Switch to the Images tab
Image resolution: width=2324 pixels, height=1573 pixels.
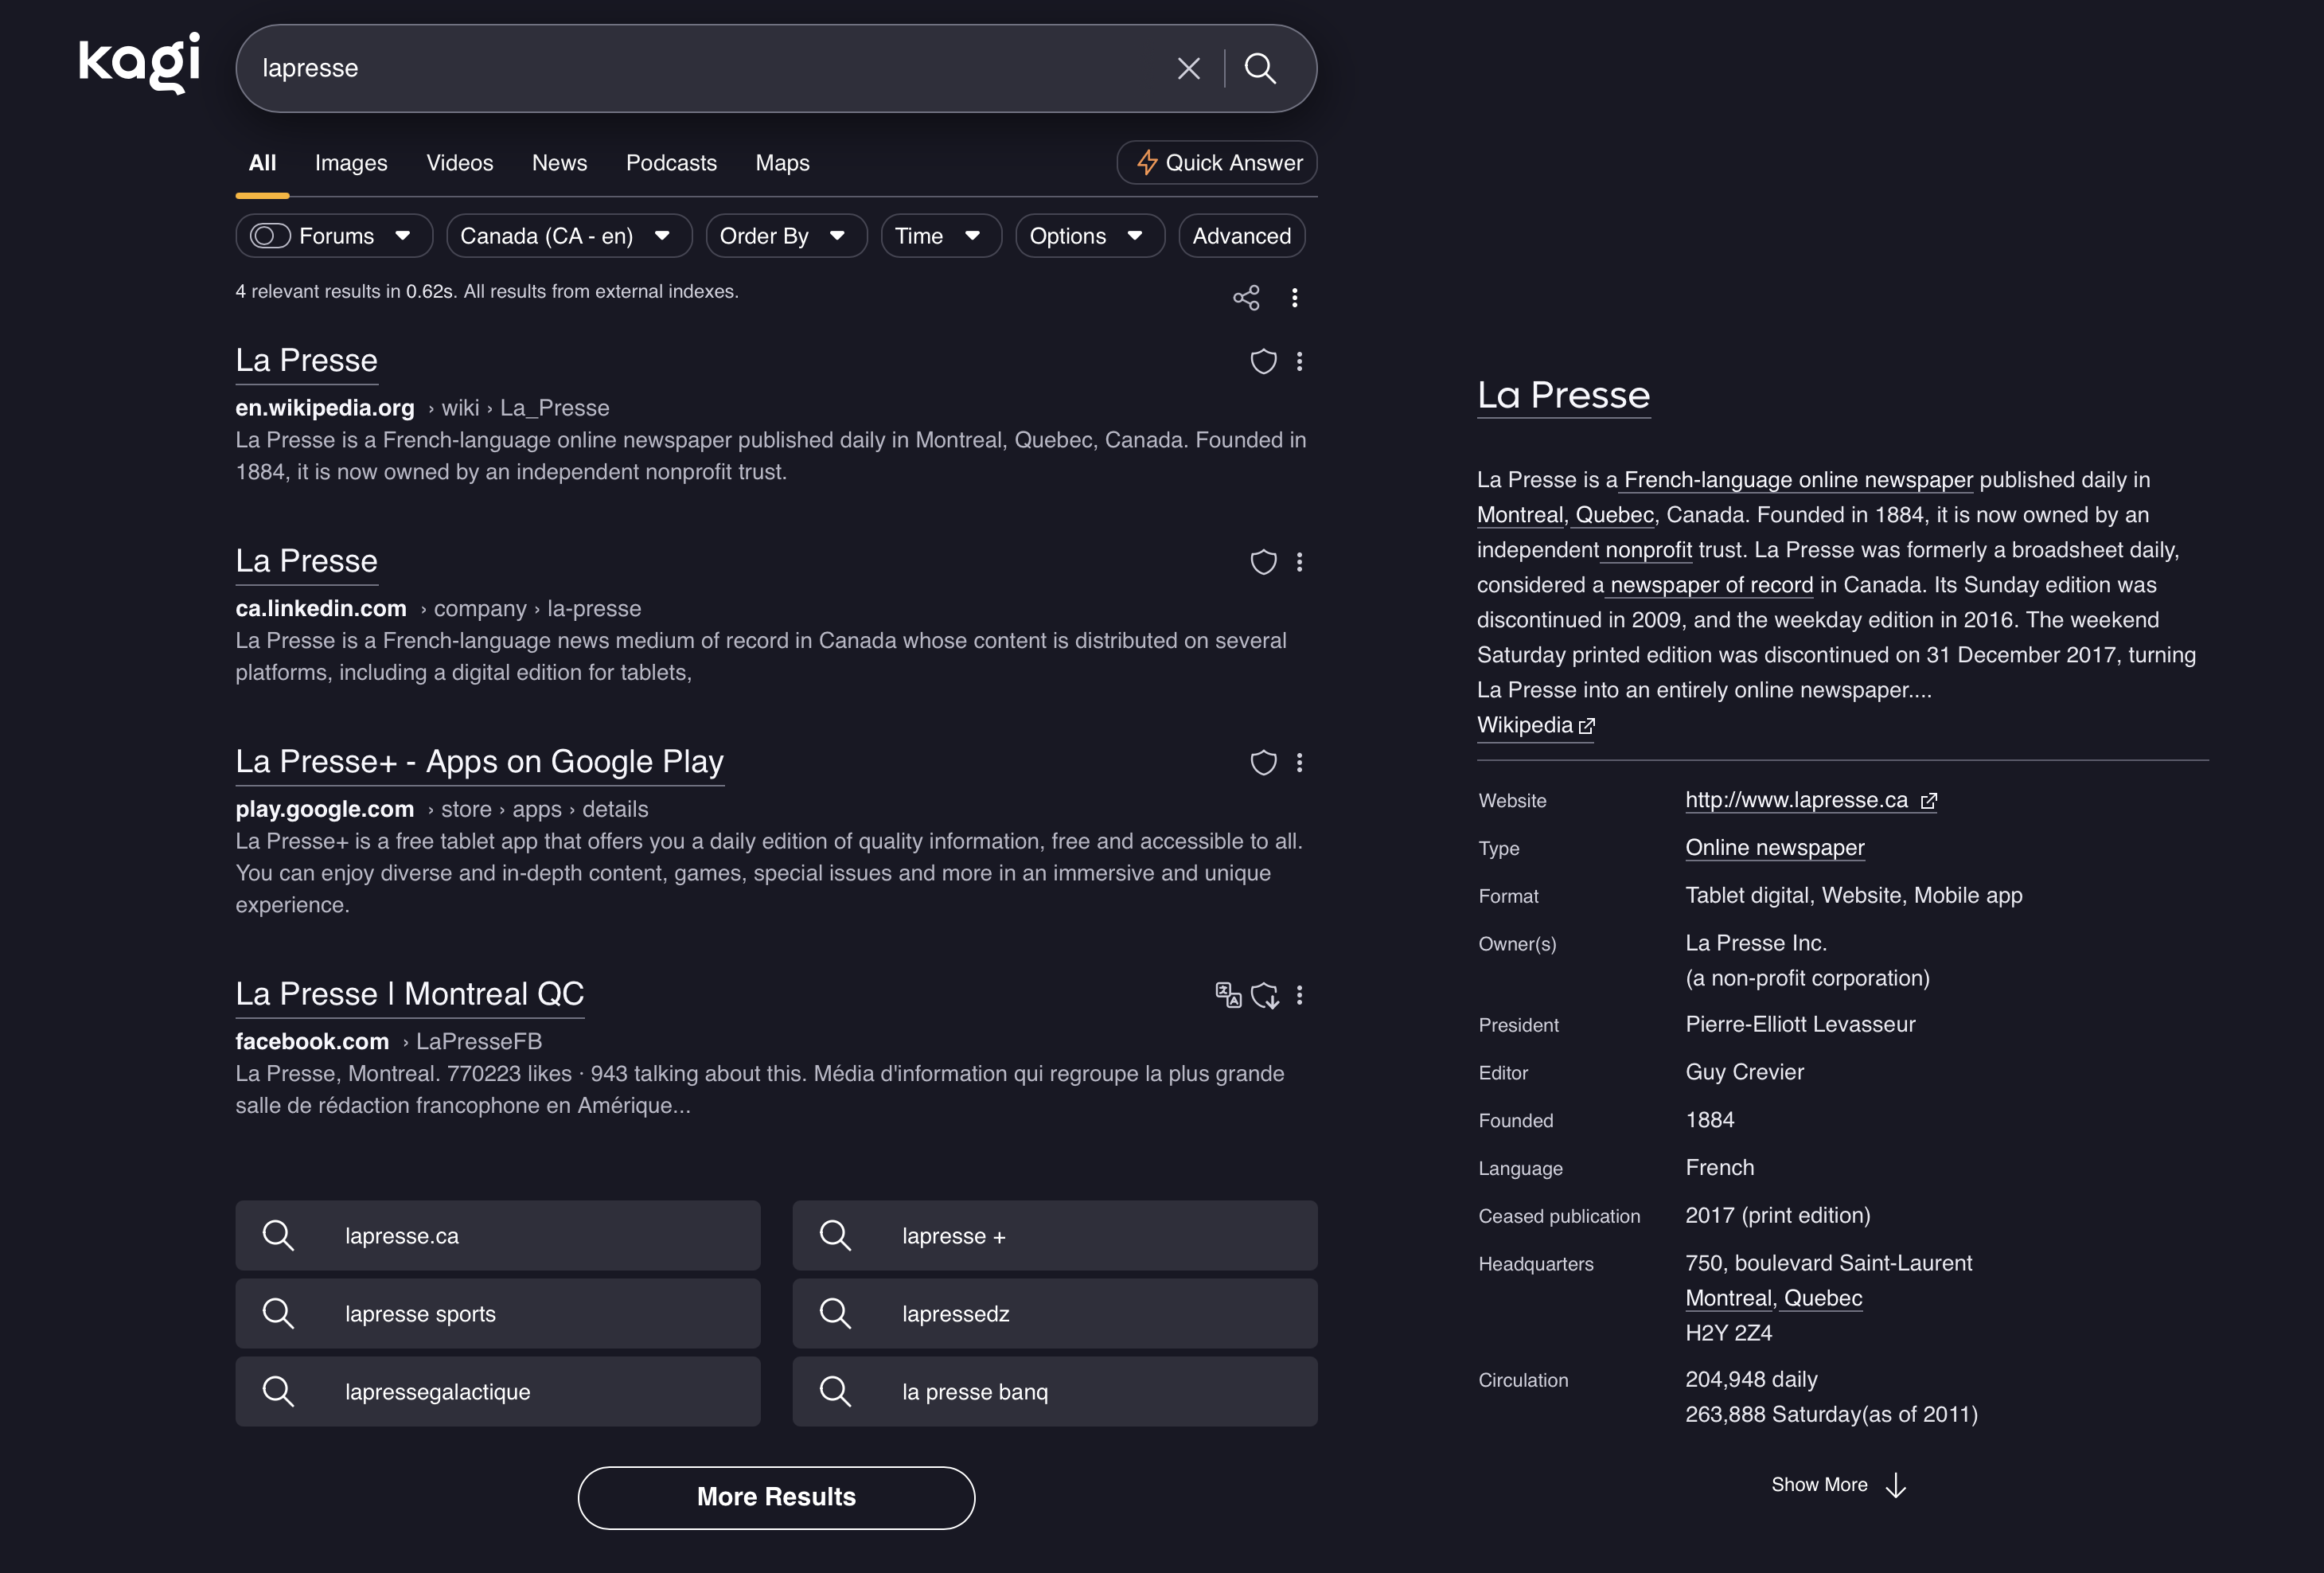pyautogui.click(x=351, y=163)
